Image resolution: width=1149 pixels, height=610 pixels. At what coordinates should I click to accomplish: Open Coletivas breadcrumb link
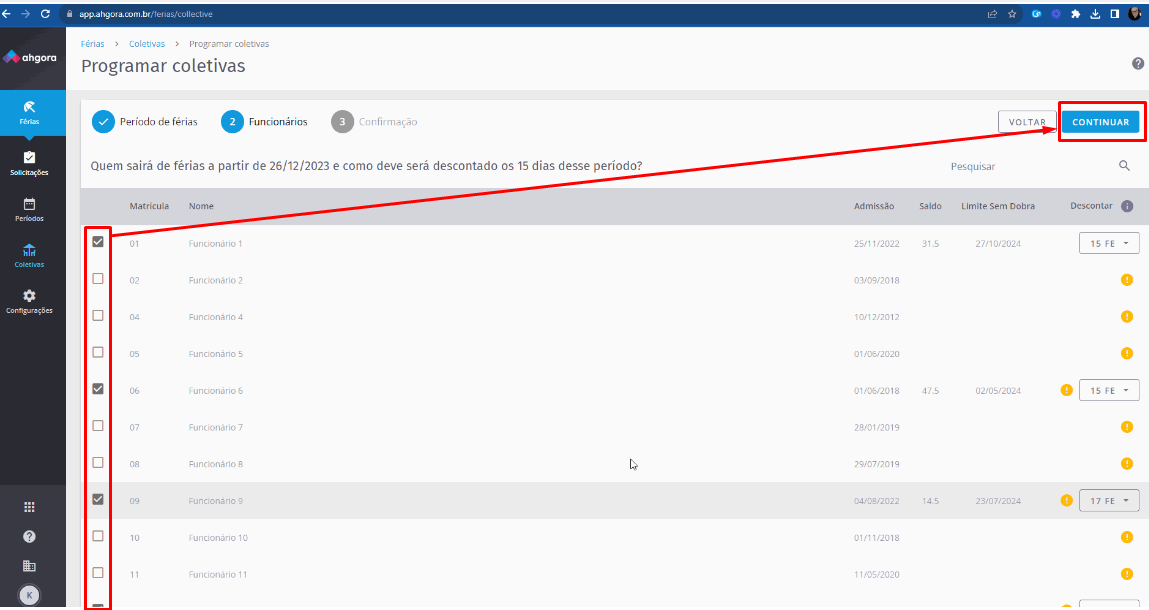coord(147,44)
